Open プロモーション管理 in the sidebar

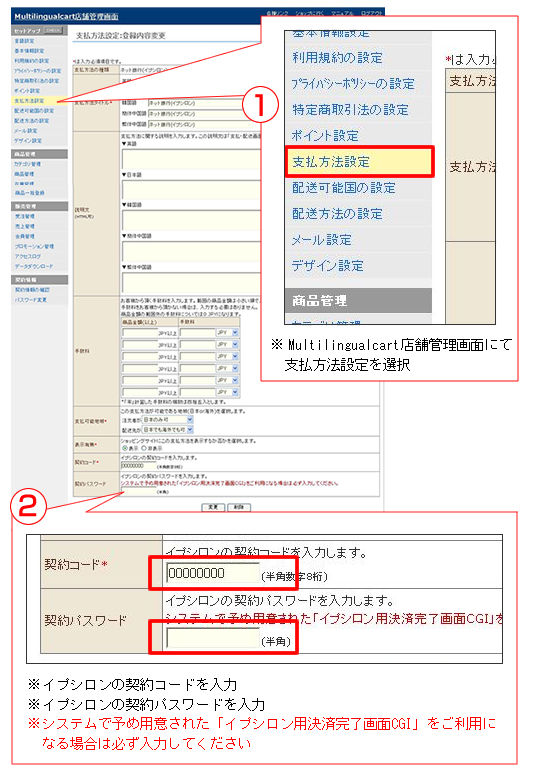coord(34,246)
